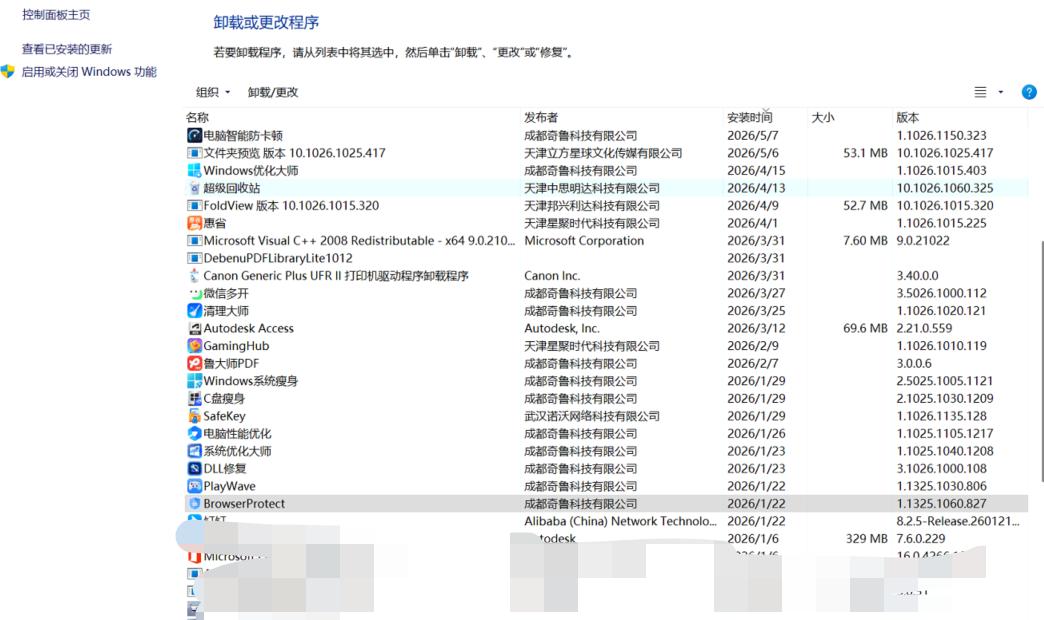Click the 电脑智能防卡顿 program icon
1044x620 pixels.
pos(194,136)
